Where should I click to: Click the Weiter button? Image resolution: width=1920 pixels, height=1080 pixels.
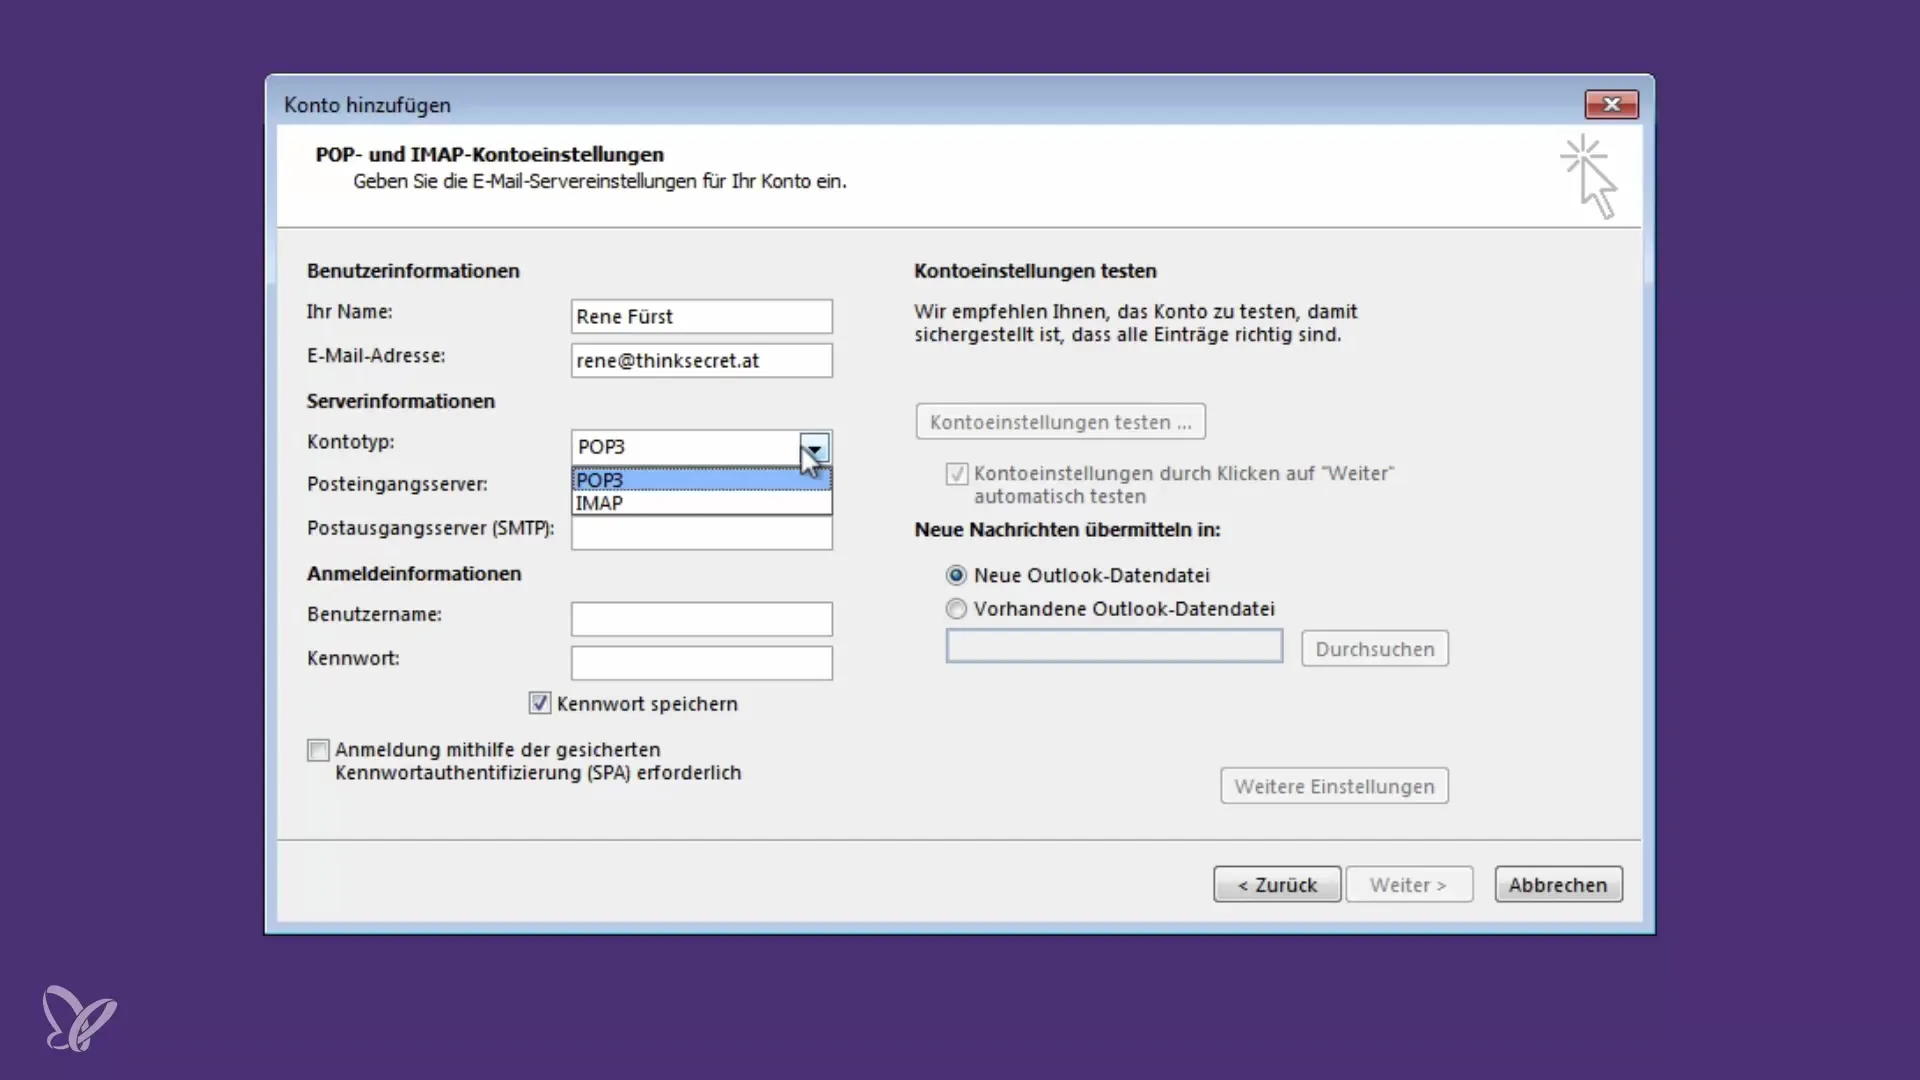click(1409, 885)
